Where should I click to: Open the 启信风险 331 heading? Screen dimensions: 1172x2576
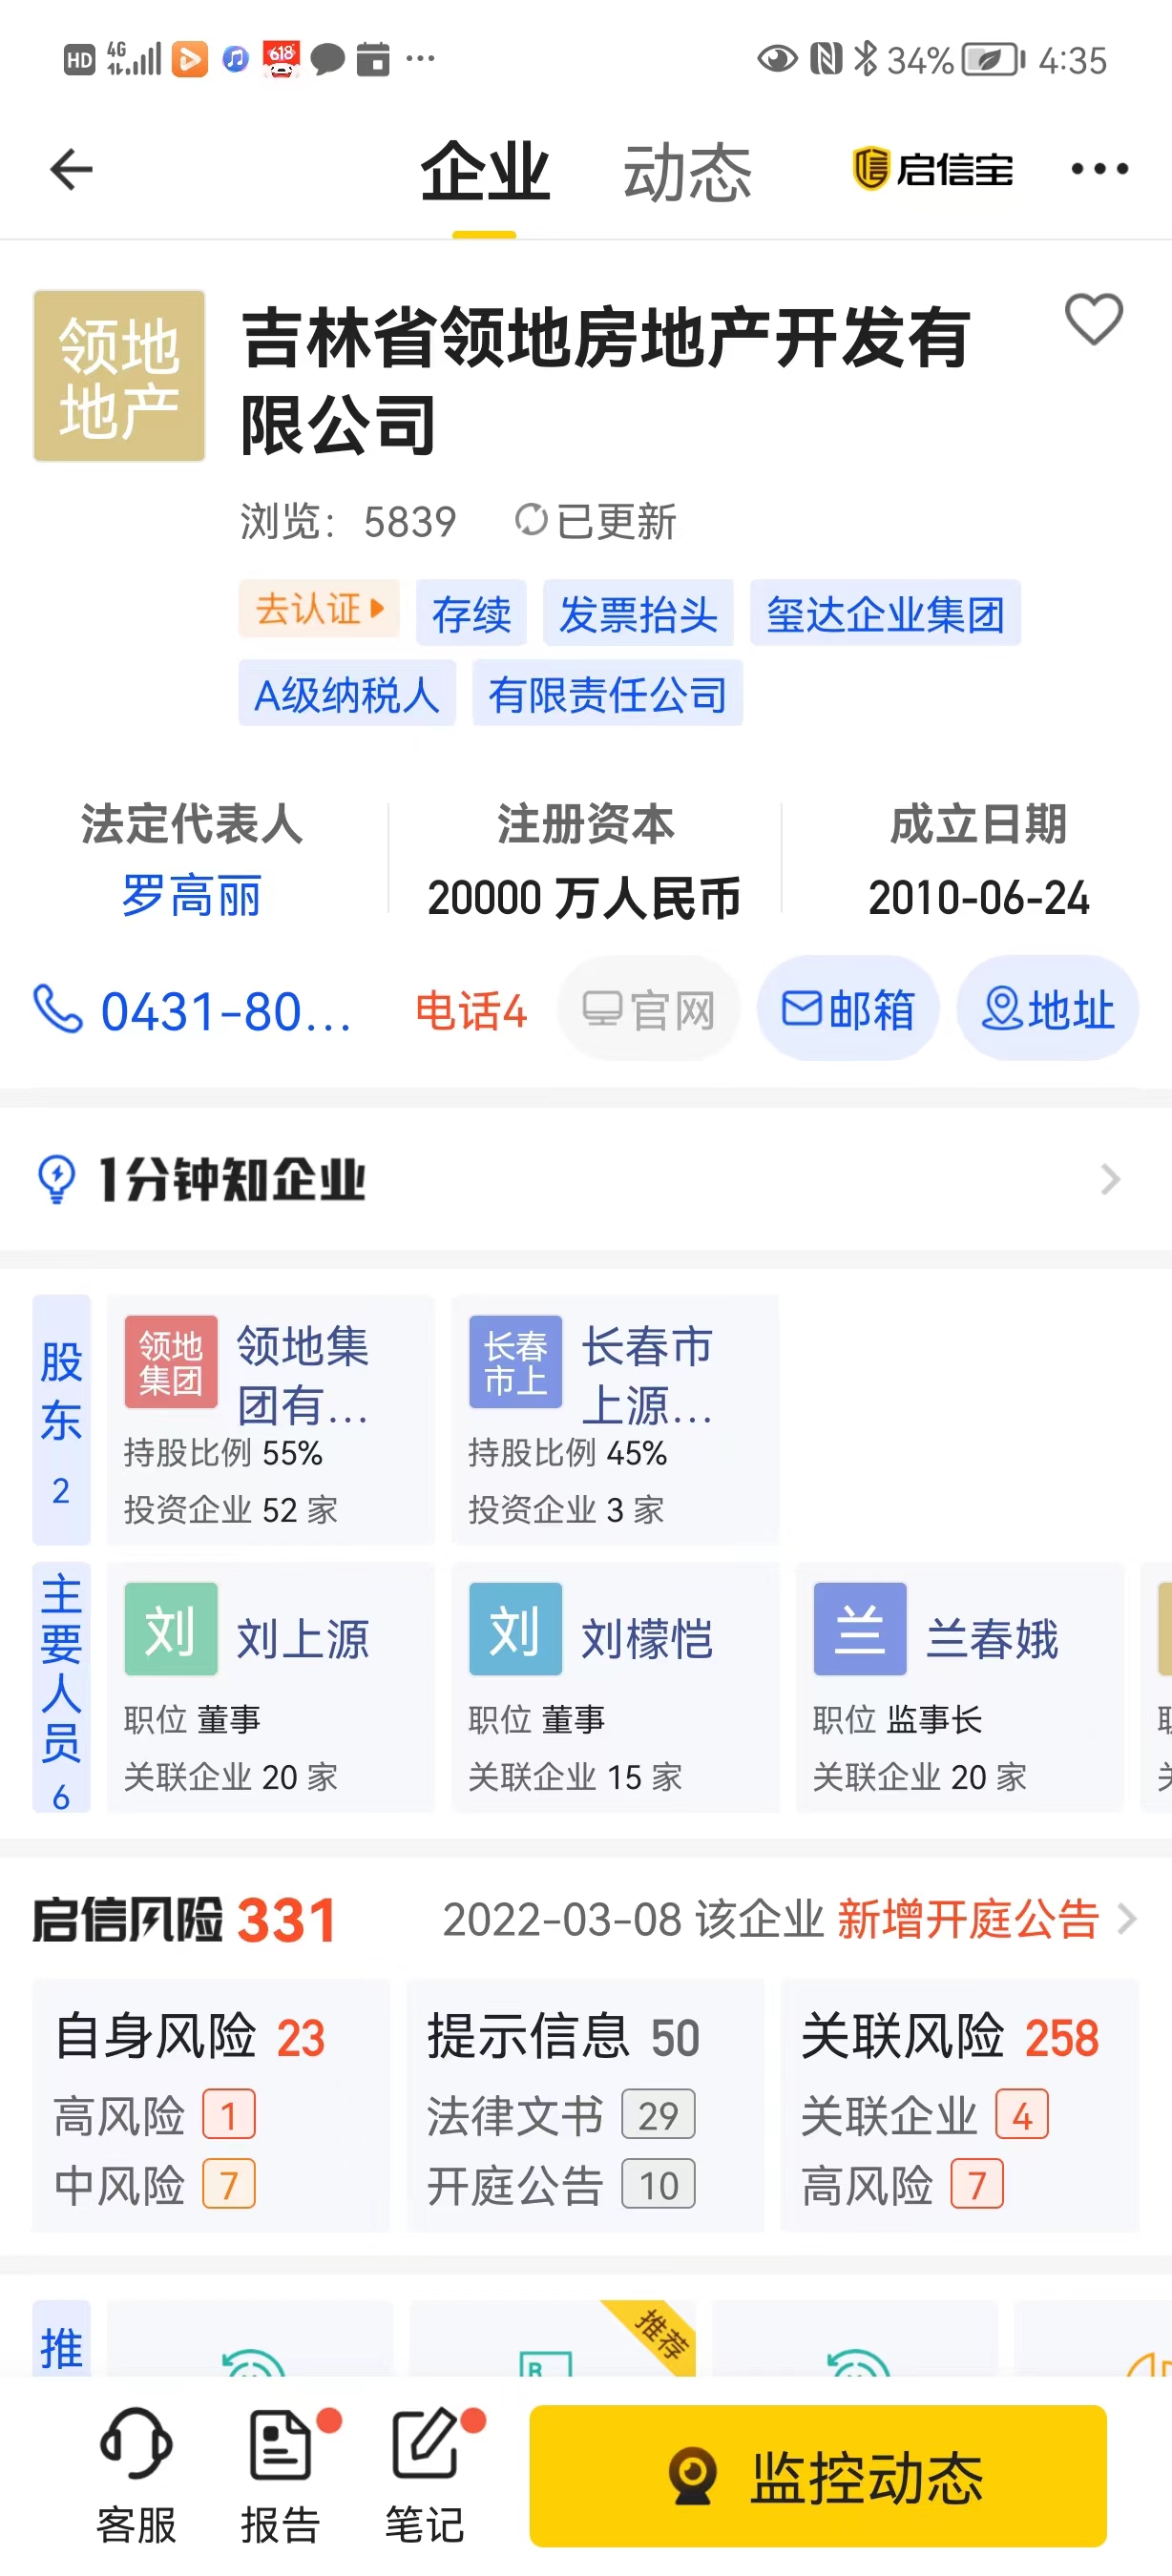184,1920
